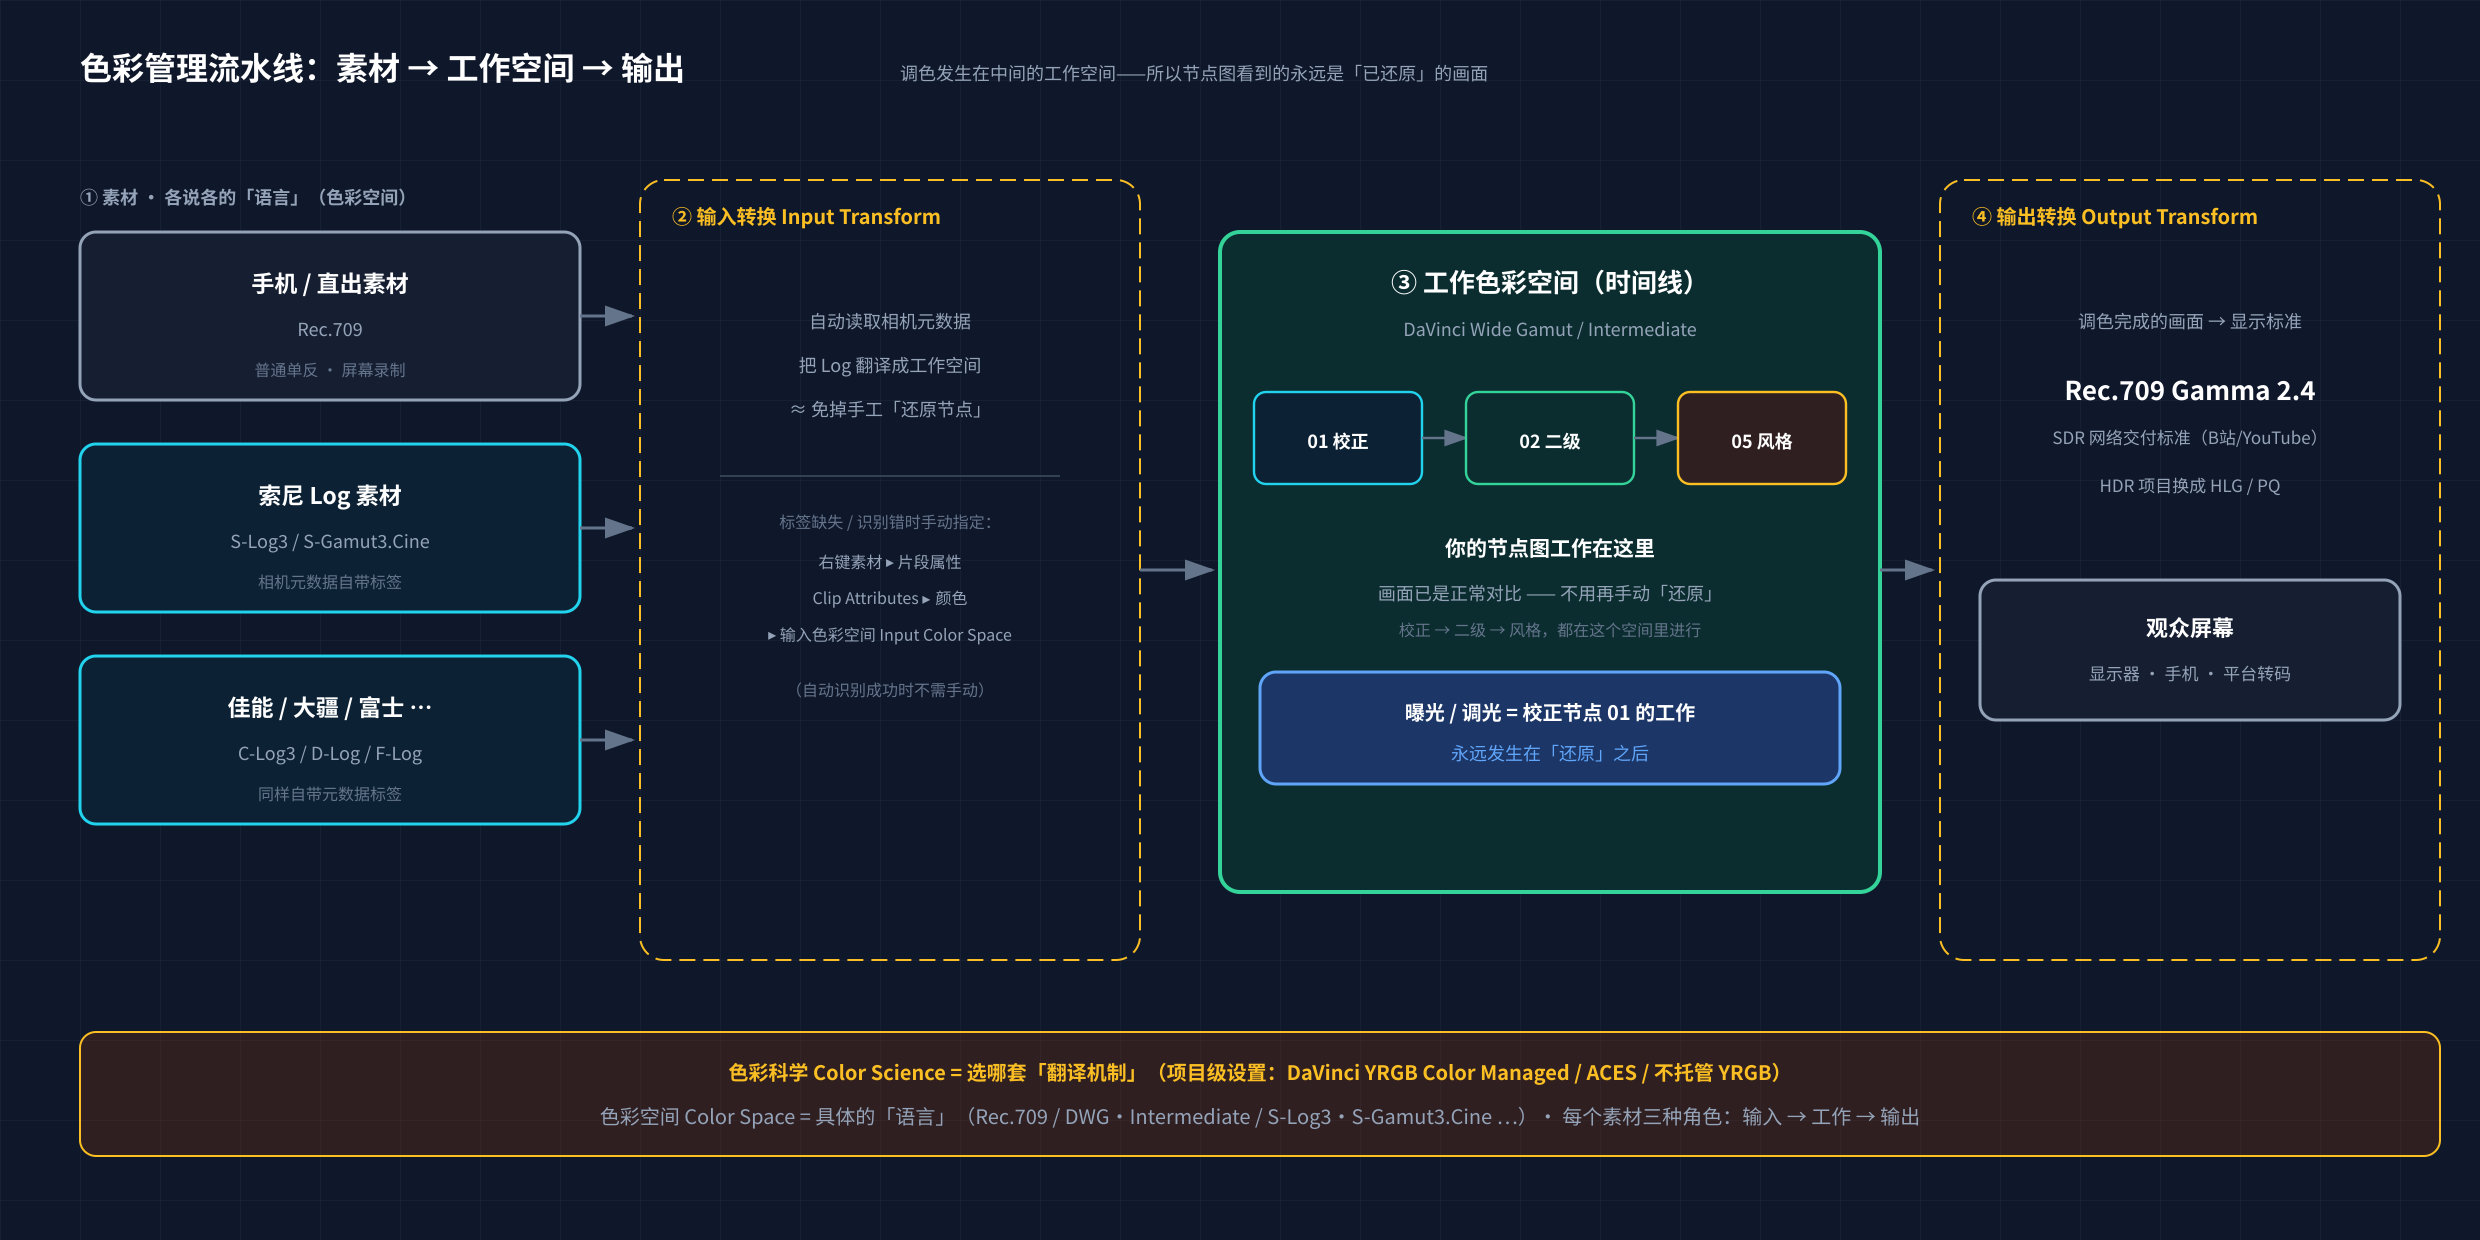The image size is (2480, 1240).
Task: Click the main title 色彩管理流水线
Action: (x=382, y=69)
